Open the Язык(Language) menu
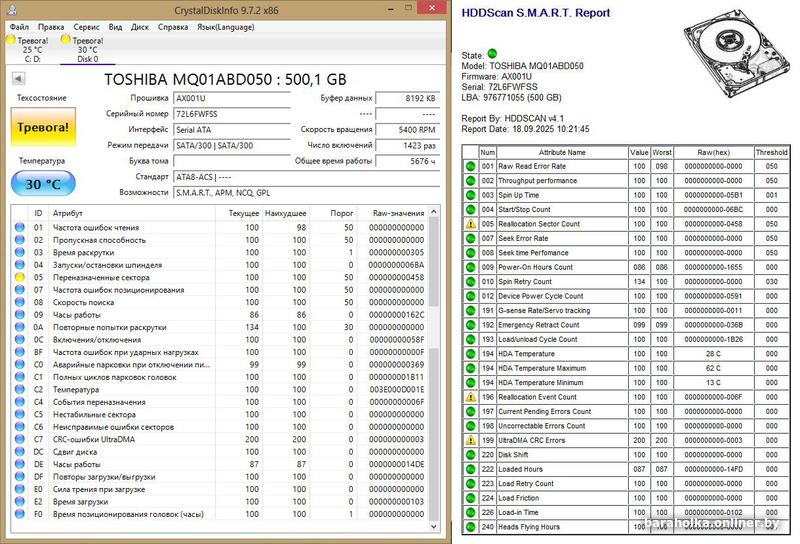 [x=226, y=27]
